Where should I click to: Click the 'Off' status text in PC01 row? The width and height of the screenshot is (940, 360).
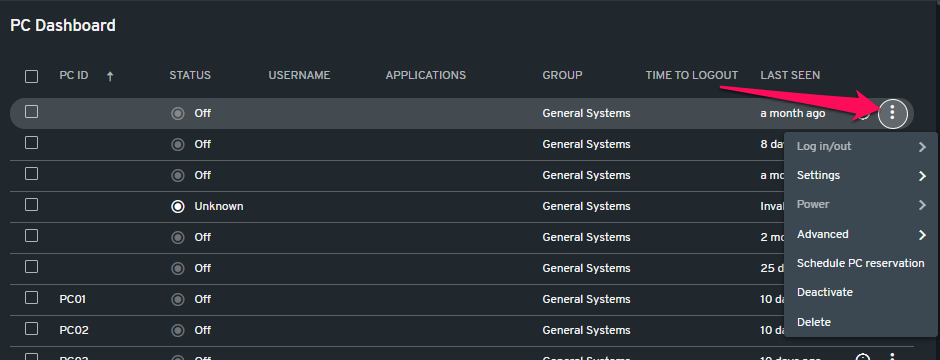tap(203, 299)
